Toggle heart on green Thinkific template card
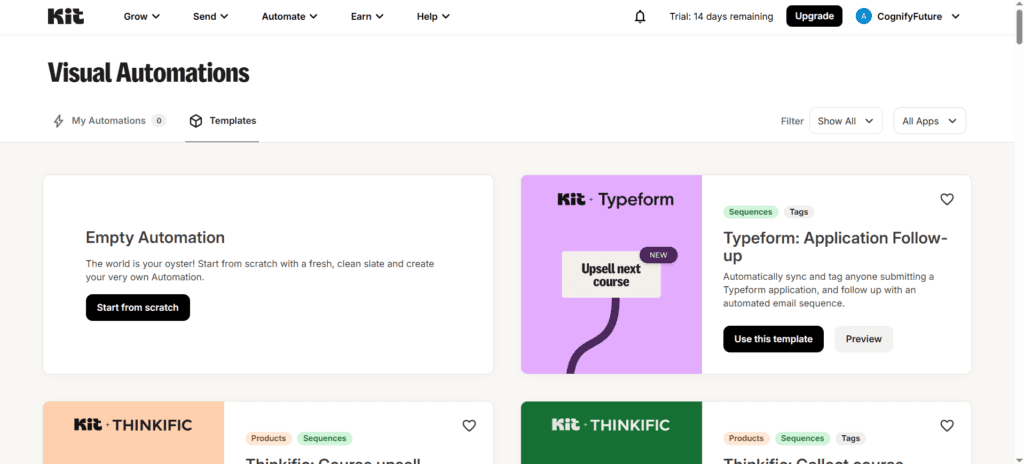The height and width of the screenshot is (464, 1024). (x=947, y=425)
